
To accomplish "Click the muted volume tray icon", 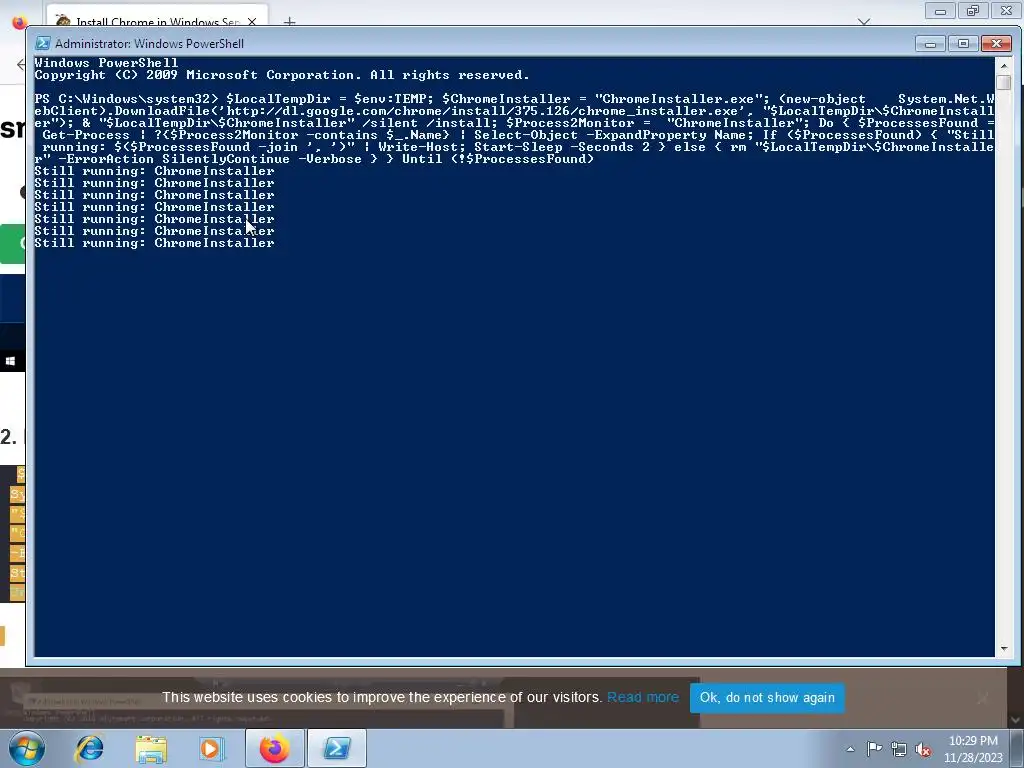I will (923, 749).
